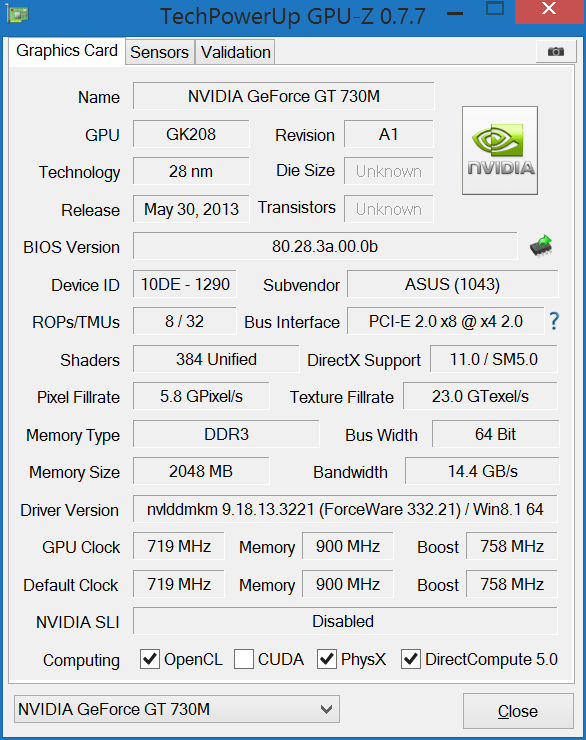Screen dimensions: 586x740
Task: Click the Device ID 10DE - 1290 field
Action: pos(185,284)
